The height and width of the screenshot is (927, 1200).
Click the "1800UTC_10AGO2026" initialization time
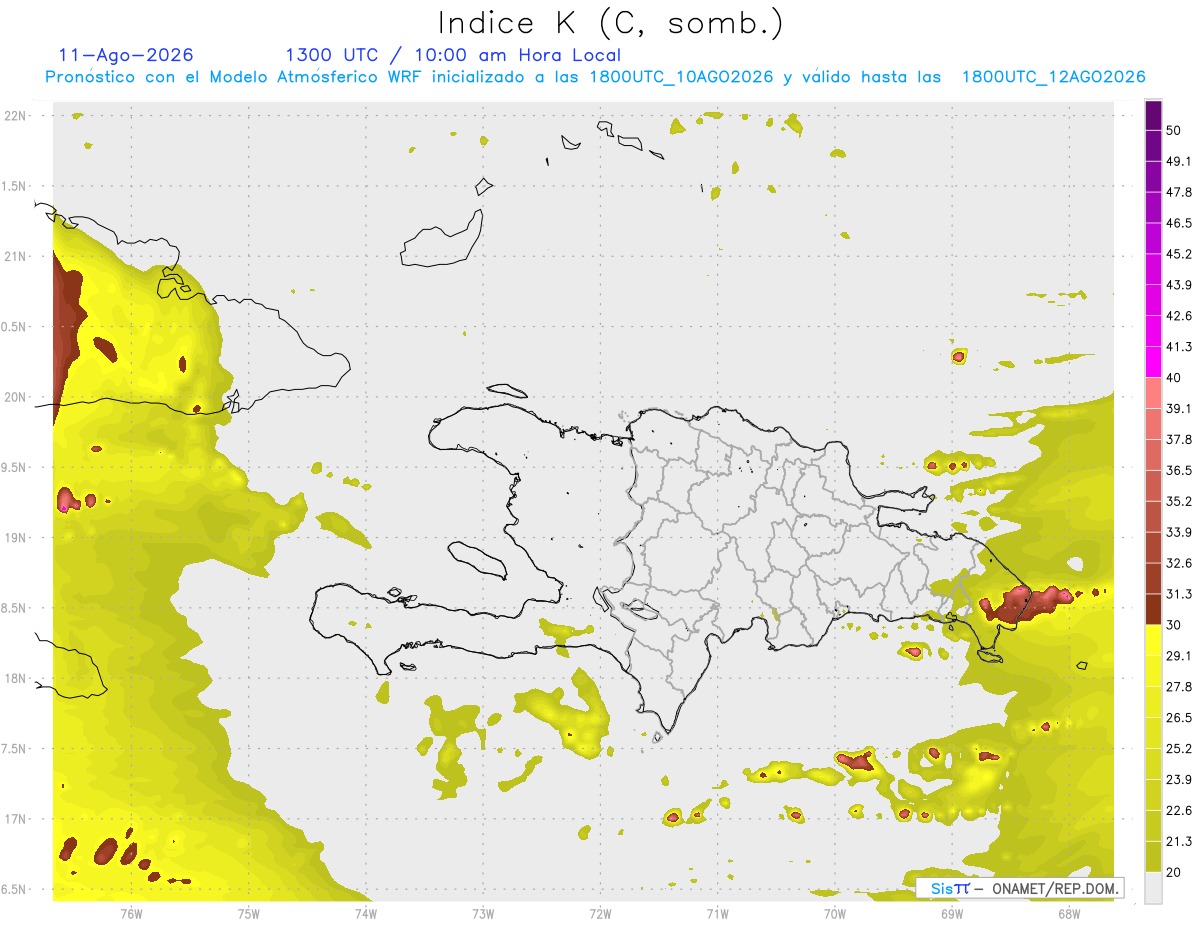[682, 77]
